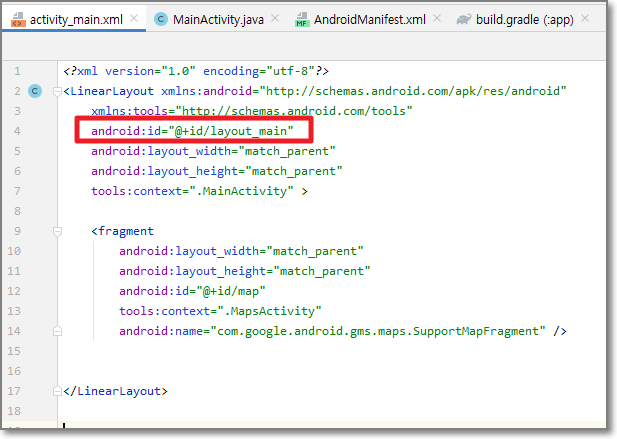Click the XML file icon on activity_main.xml tab
This screenshot has height=439, width=617.
(x=18, y=19)
